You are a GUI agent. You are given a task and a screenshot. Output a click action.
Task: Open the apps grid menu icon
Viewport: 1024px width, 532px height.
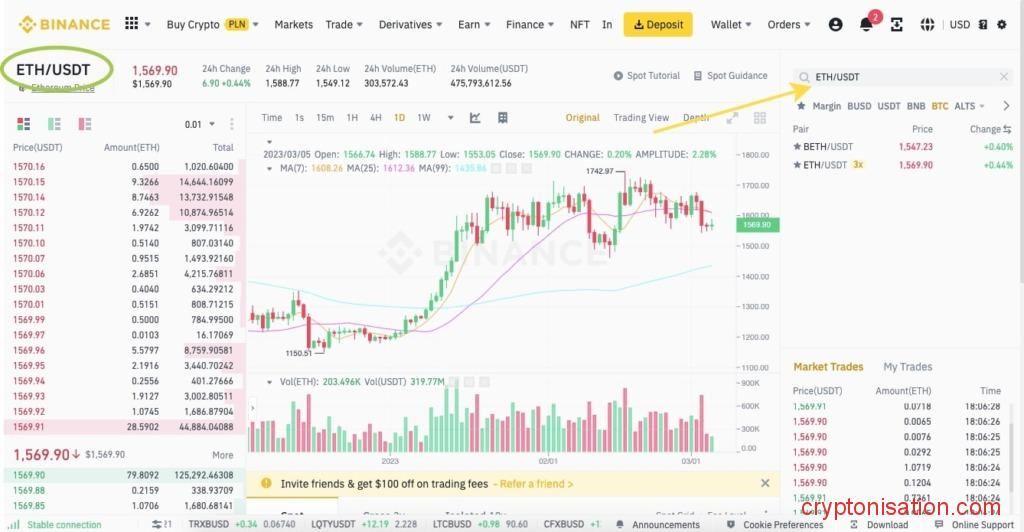[132, 24]
